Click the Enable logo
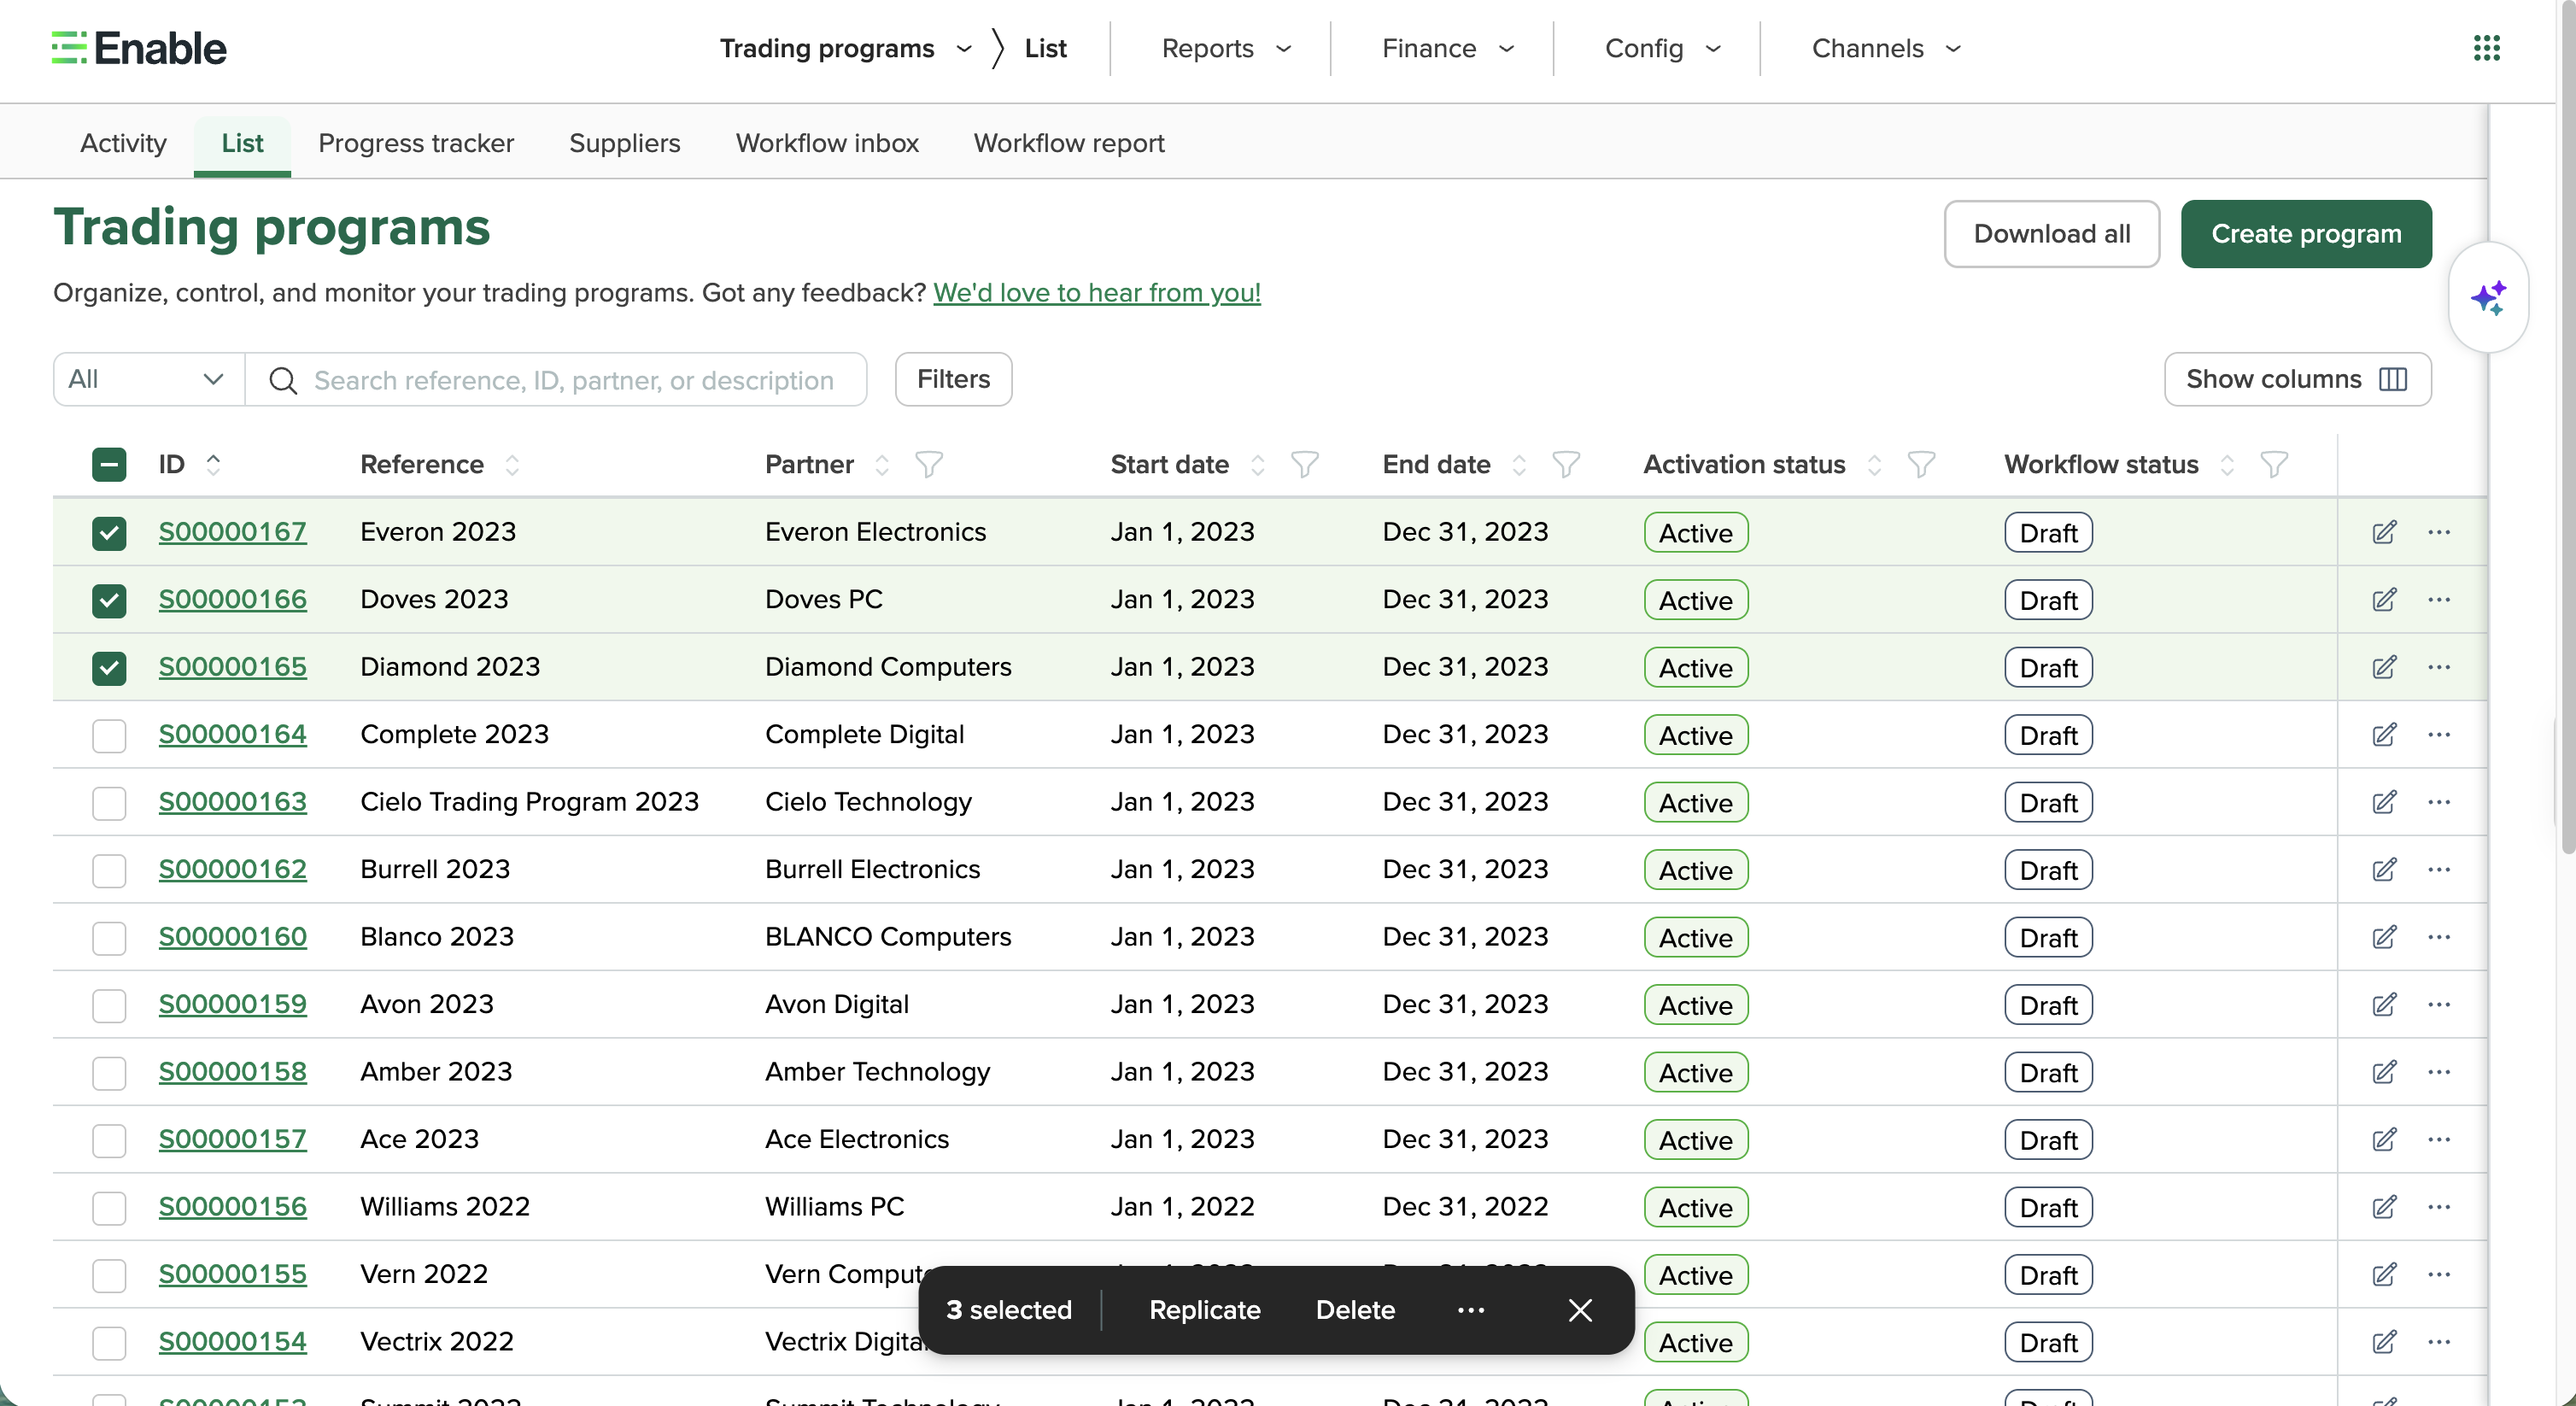Screen dimensions: 2576x1406 click(x=139, y=48)
